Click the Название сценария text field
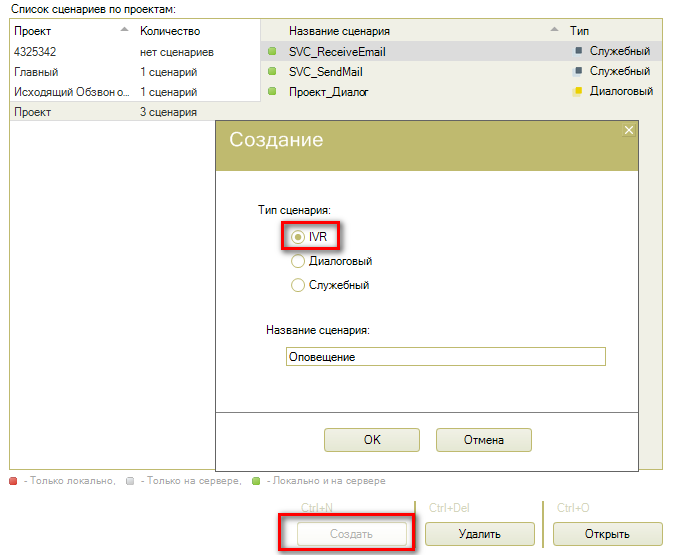 coord(445,357)
